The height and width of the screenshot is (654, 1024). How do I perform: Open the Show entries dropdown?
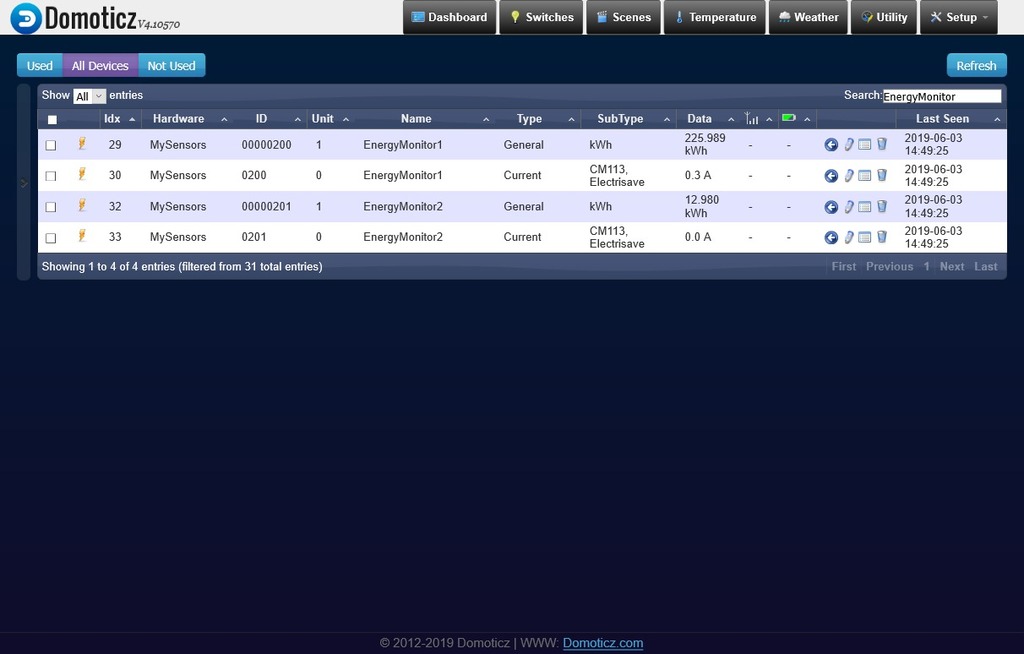point(89,96)
